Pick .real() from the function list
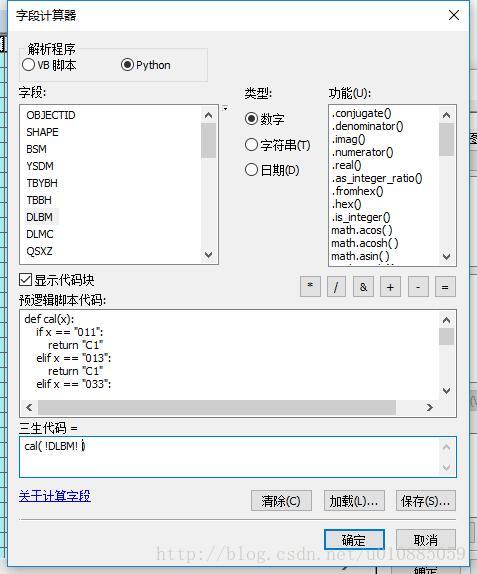 (346, 165)
